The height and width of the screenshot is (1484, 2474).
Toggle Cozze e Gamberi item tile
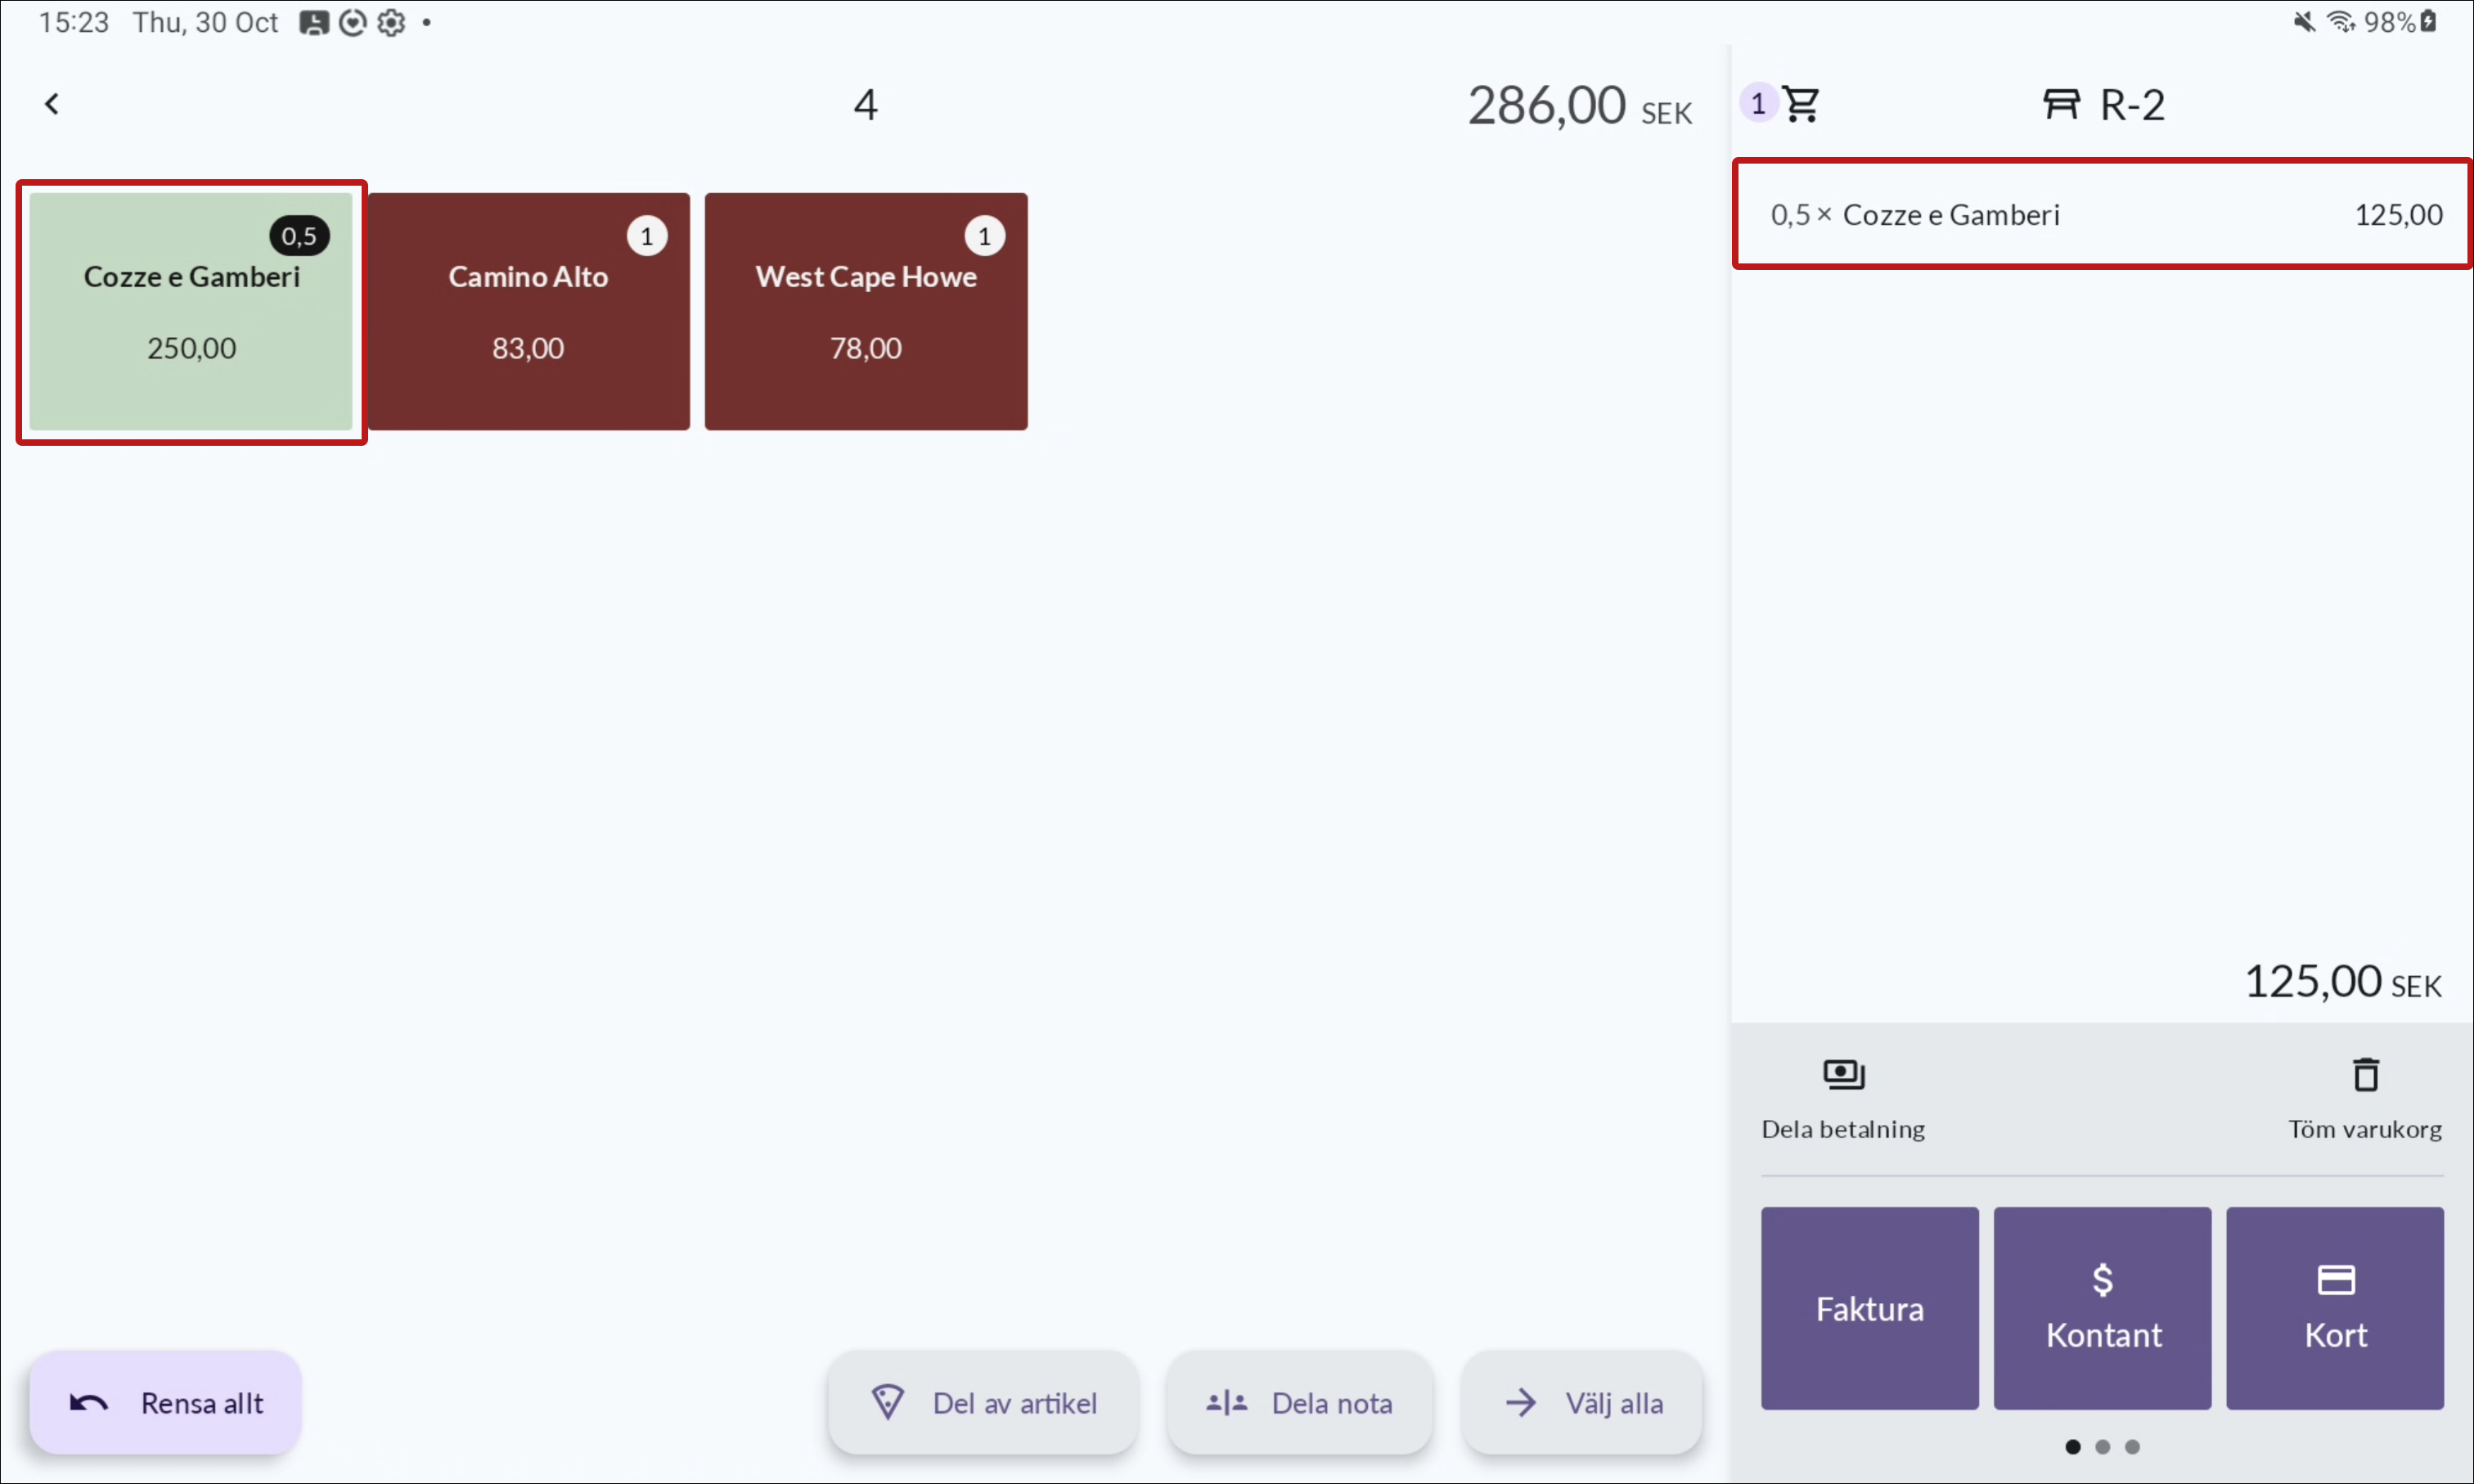191,312
